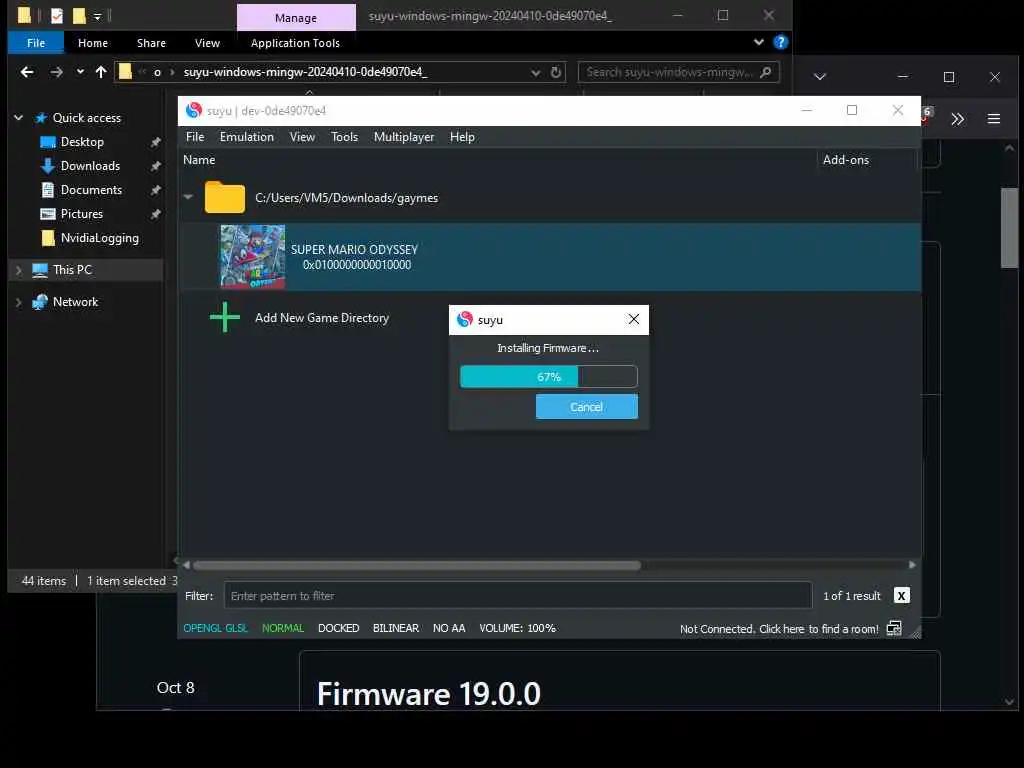Clear the filter with X button
Screen dimensions: 1024x768
click(901, 596)
